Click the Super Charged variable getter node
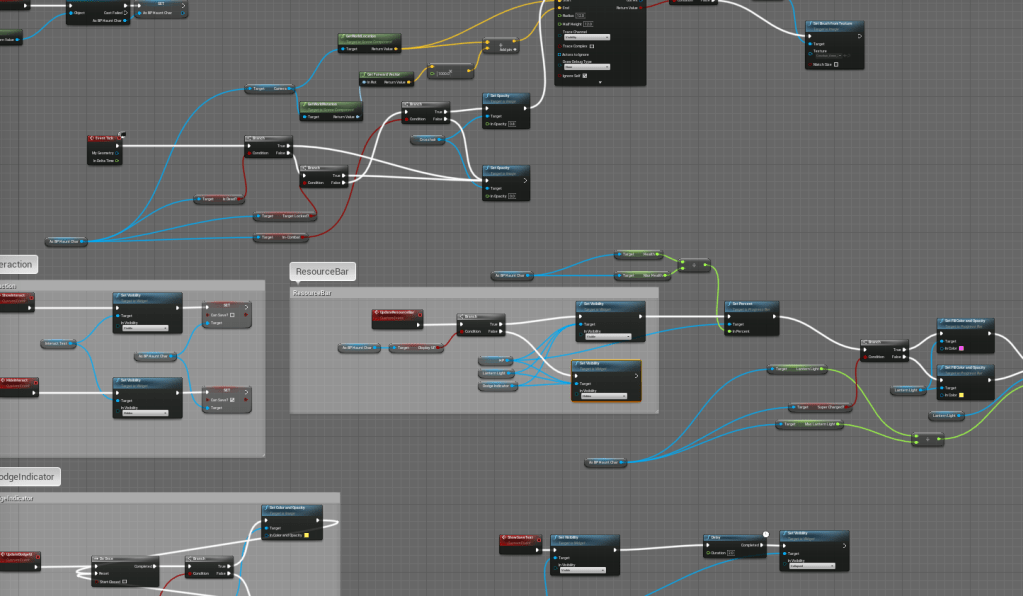The width and height of the screenshot is (1023, 596). click(815, 407)
